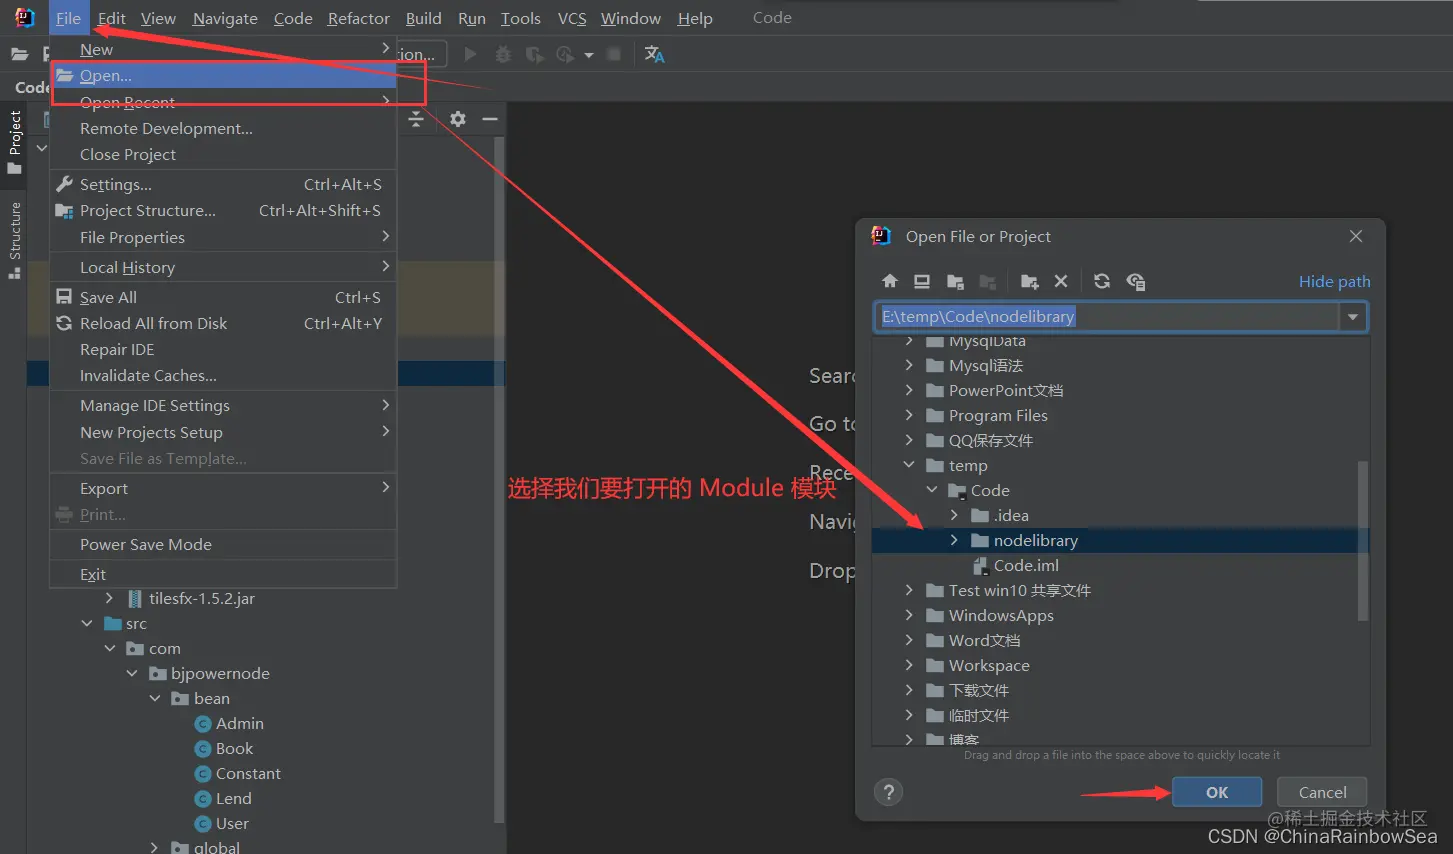Refresh the file tree in the dialog
This screenshot has width=1453, height=854.
click(1102, 281)
